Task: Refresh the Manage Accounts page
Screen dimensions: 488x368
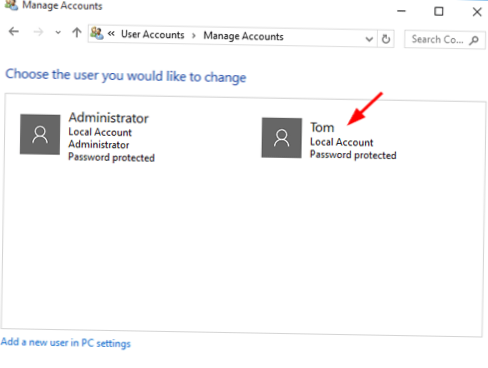Action: tap(386, 39)
